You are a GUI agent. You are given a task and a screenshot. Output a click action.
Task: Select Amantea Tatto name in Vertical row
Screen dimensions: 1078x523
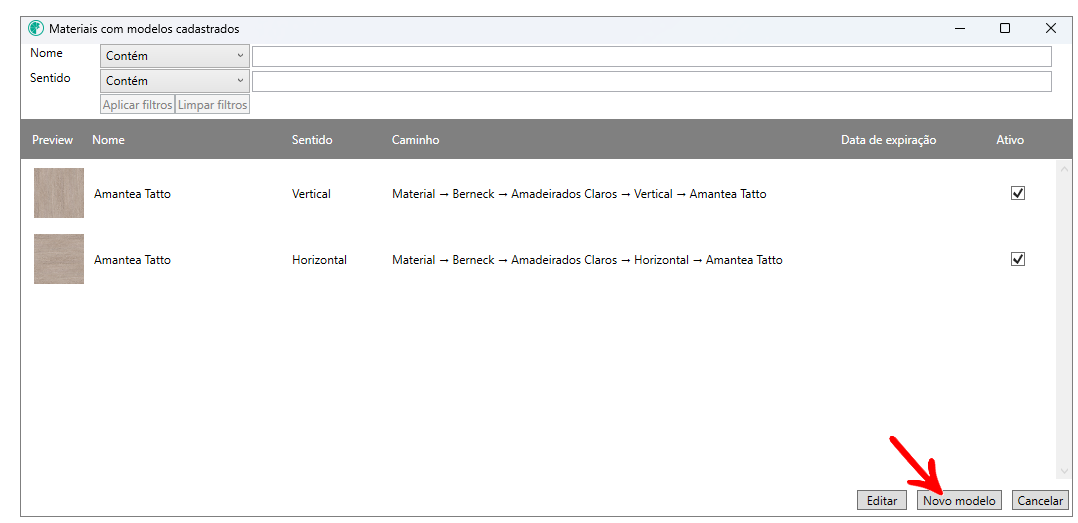[132, 194]
